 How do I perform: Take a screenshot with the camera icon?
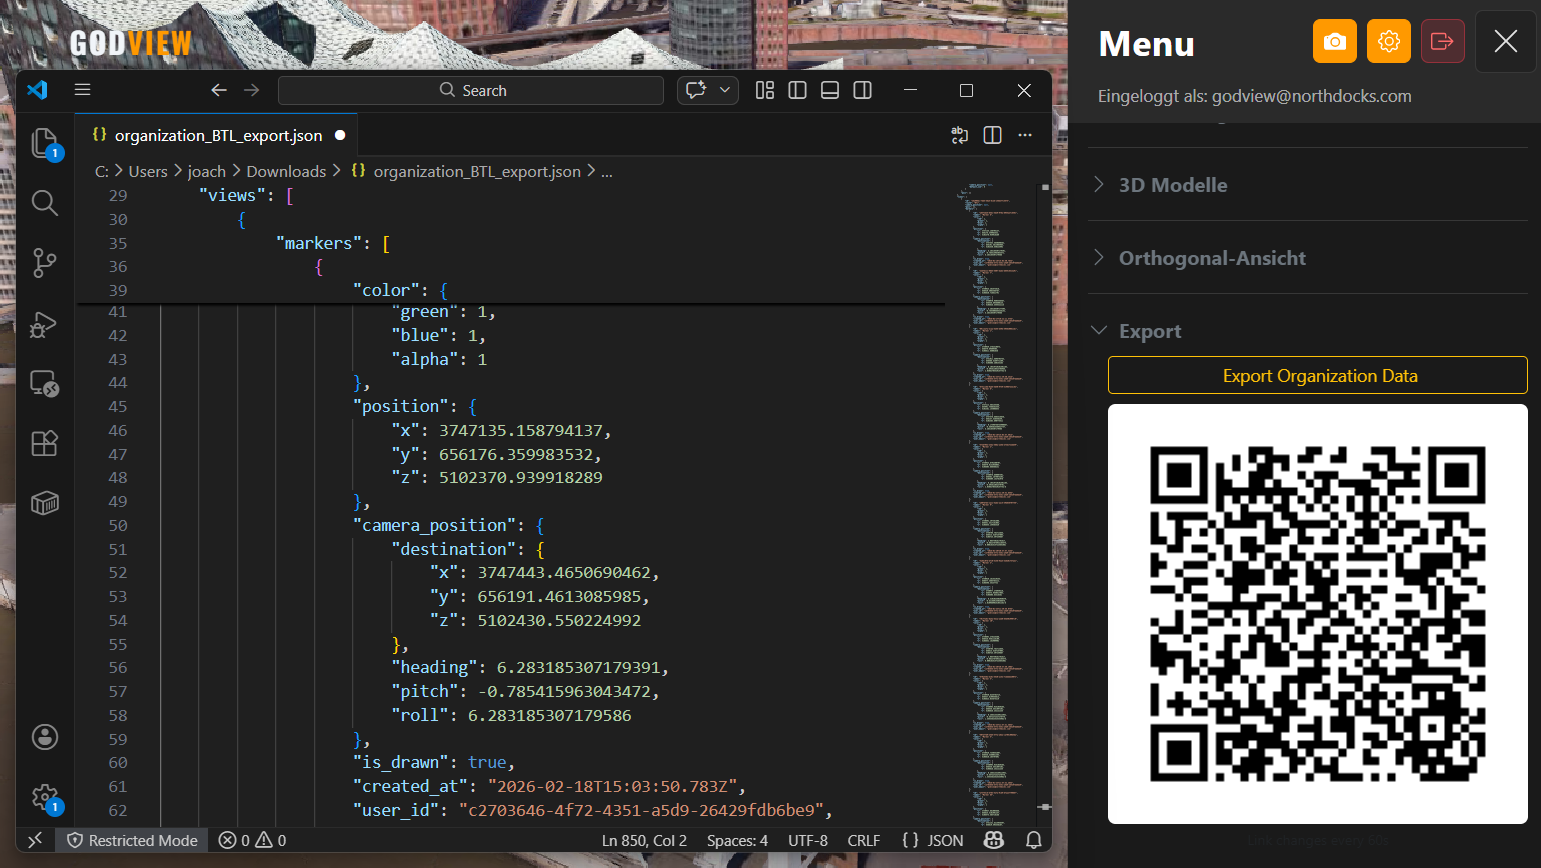1334,41
